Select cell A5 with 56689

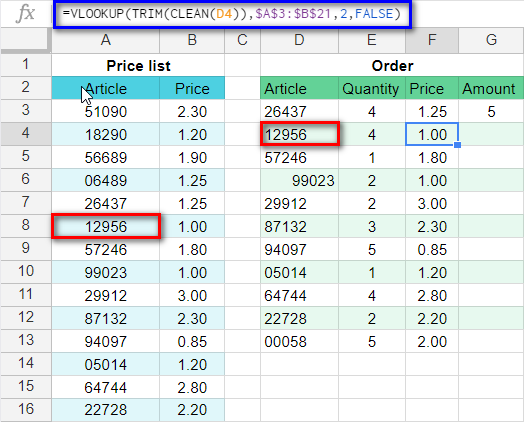click(x=106, y=157)
